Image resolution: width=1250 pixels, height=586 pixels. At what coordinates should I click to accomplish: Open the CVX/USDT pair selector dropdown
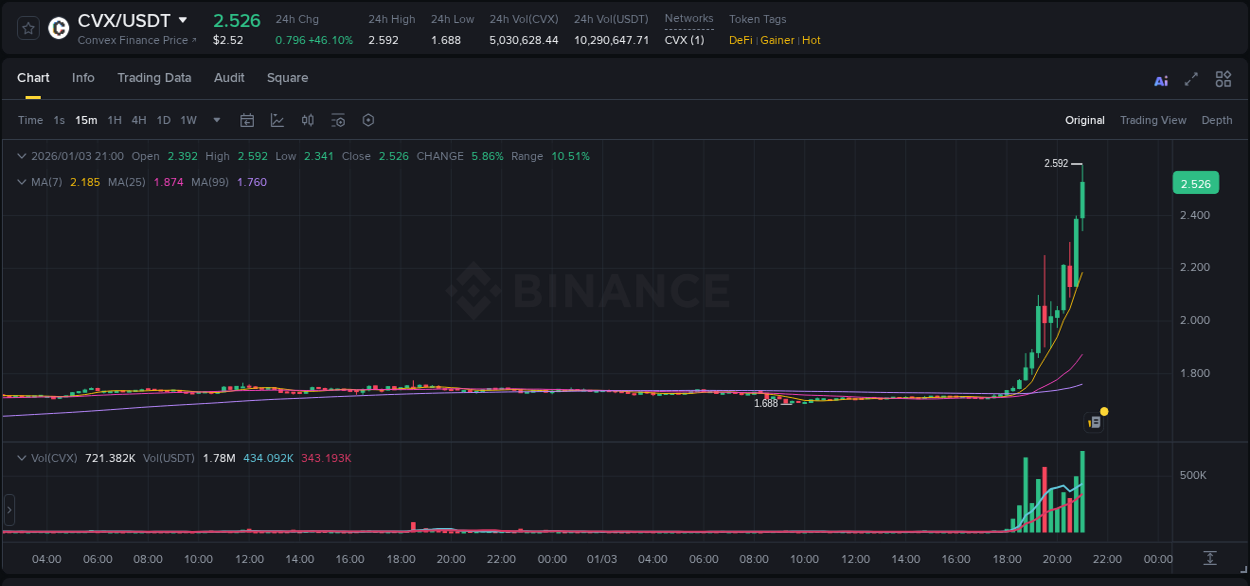pyautogui.click(x=182, y=19)
